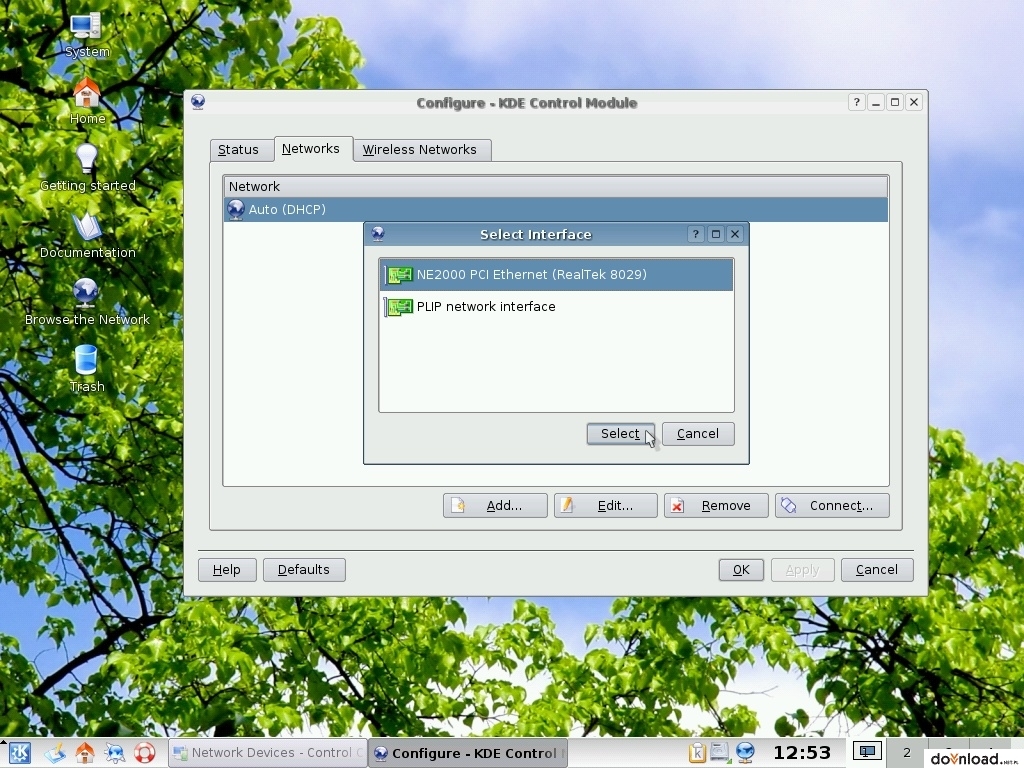Click the Remove network button
This screenshot has height=768, width=1024.
pyautogui.click(x=716, y=505)
